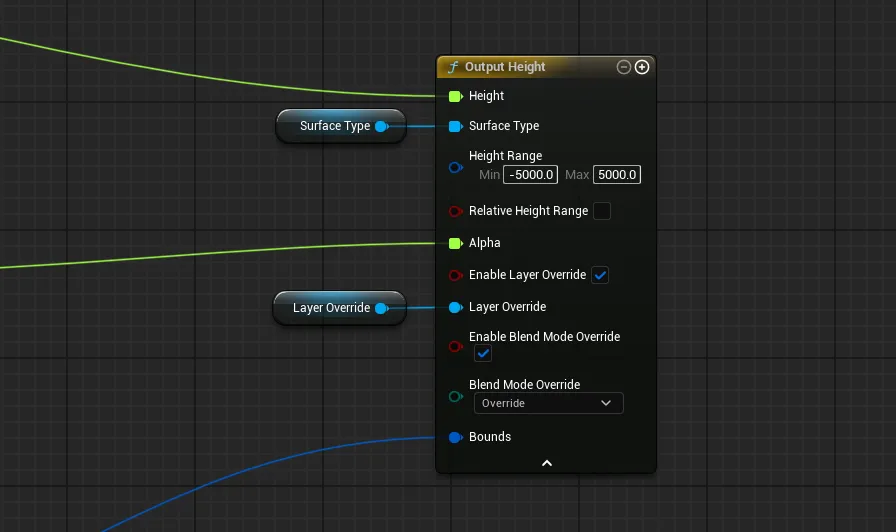Click the Bounds input pin
The width and height of the screenshot is (896, 532).
point(455,437)
